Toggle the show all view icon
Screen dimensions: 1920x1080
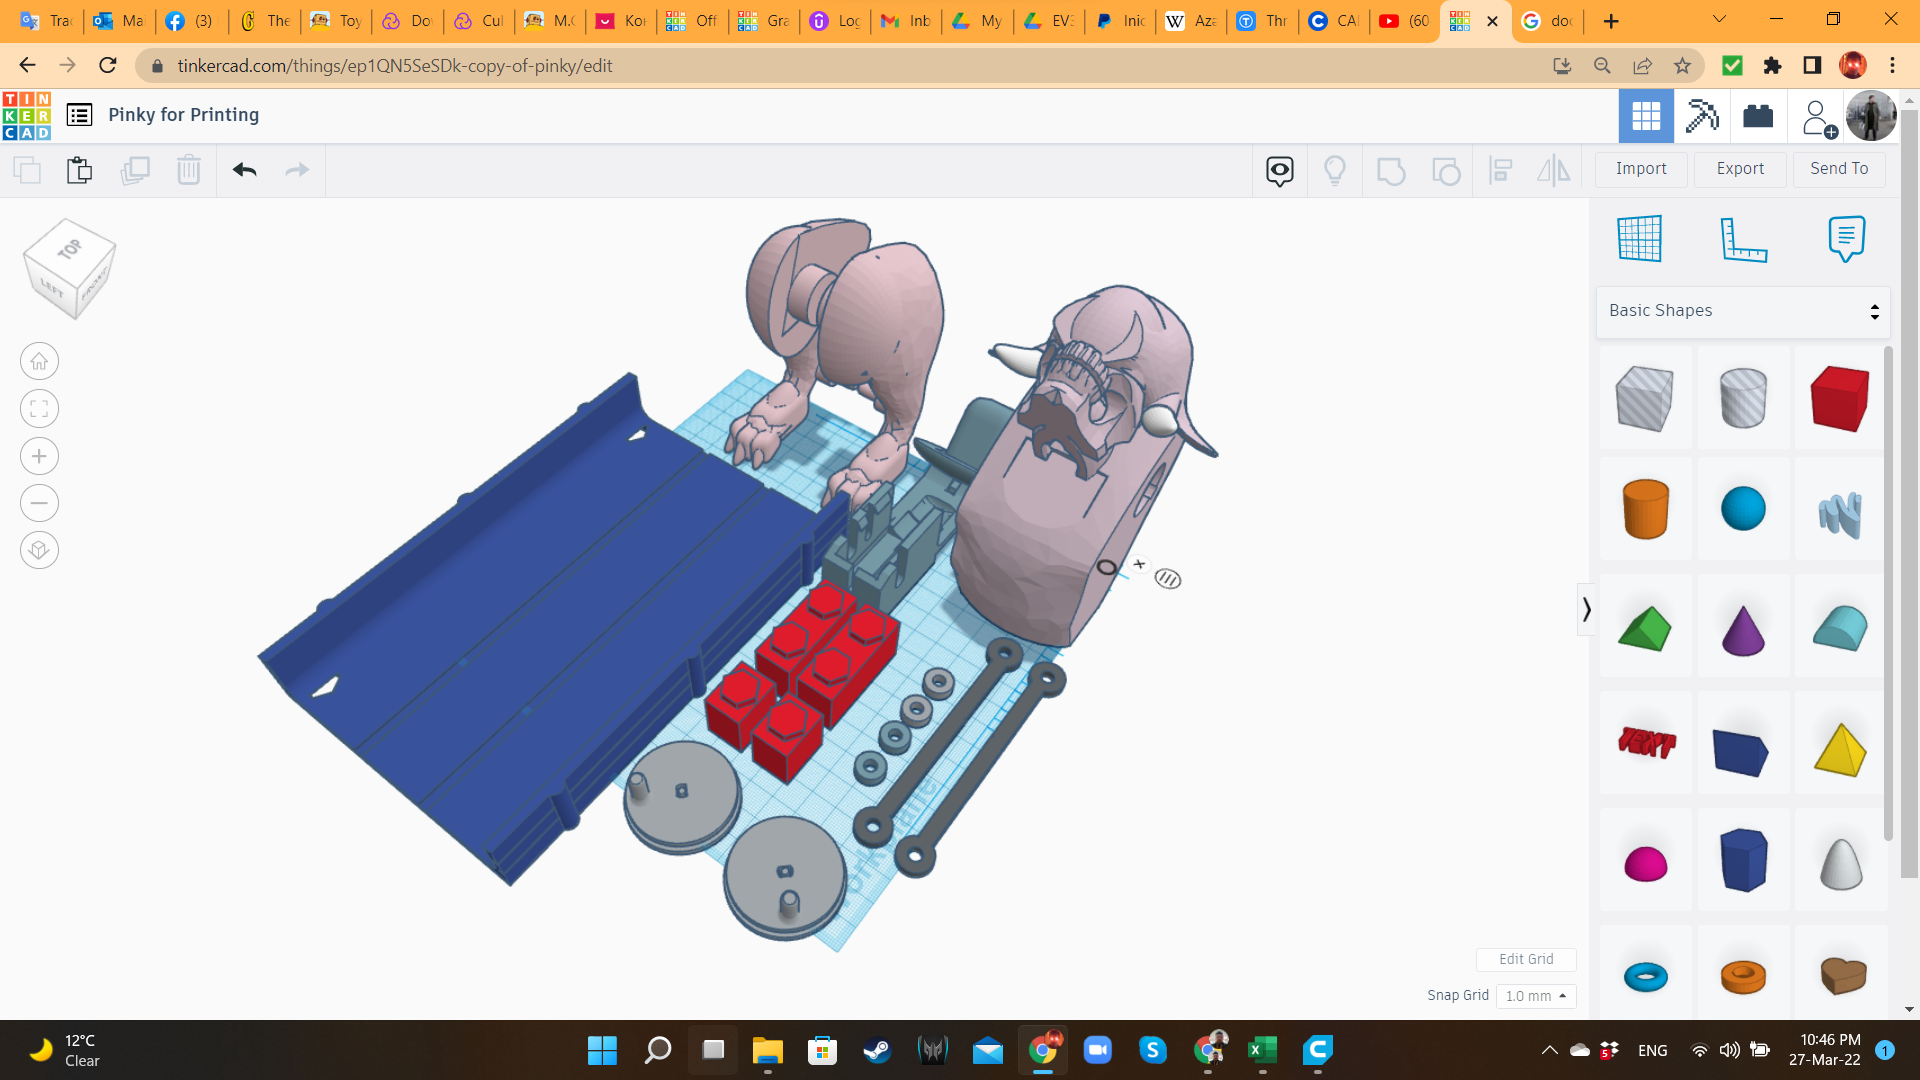coord(1280,171)
